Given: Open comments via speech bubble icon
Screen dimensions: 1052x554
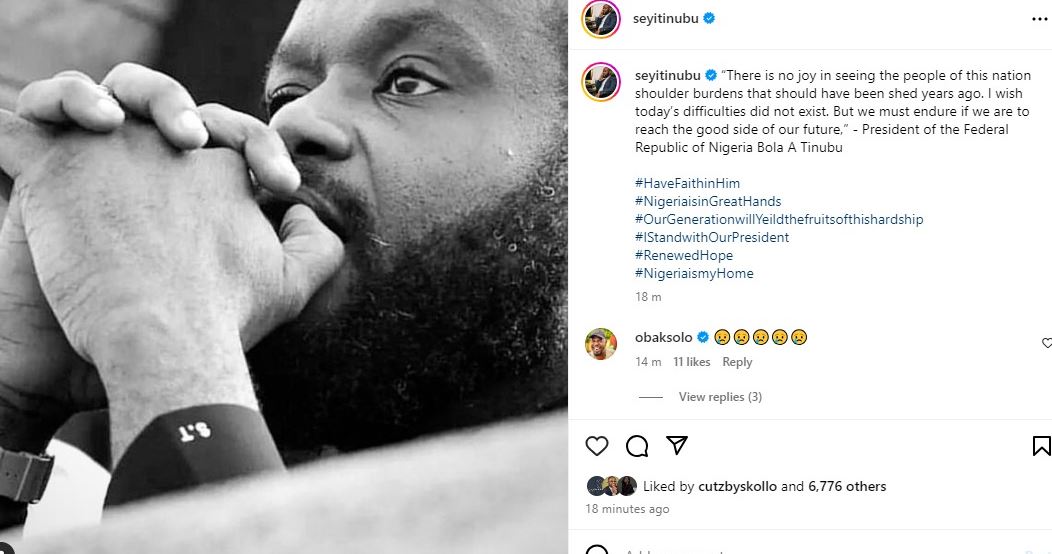Looking at the screenshot, I should (x=637, y=446).
